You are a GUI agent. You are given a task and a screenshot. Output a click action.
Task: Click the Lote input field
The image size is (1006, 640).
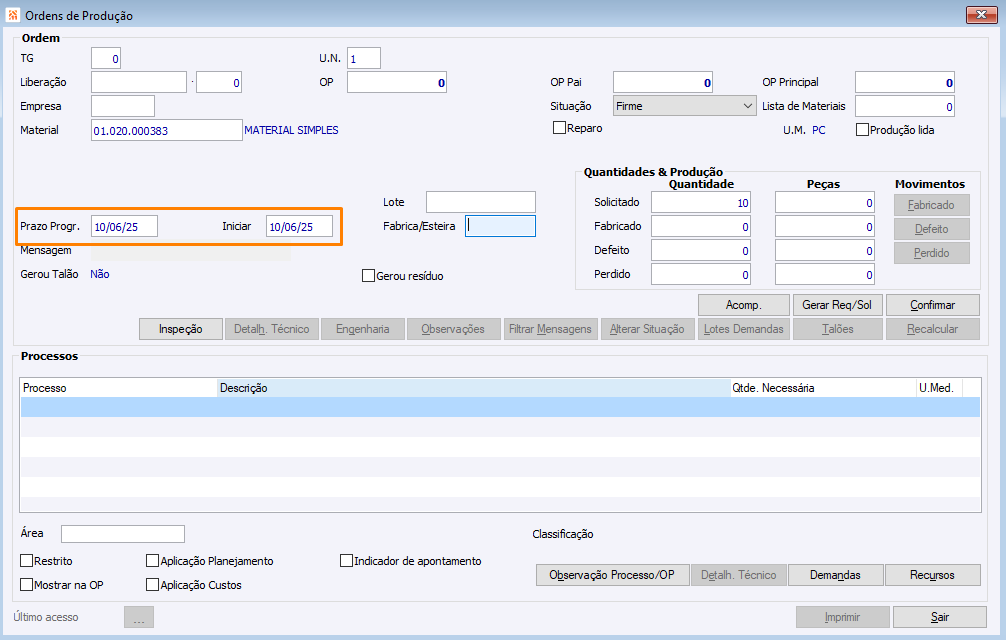(481, 202)
